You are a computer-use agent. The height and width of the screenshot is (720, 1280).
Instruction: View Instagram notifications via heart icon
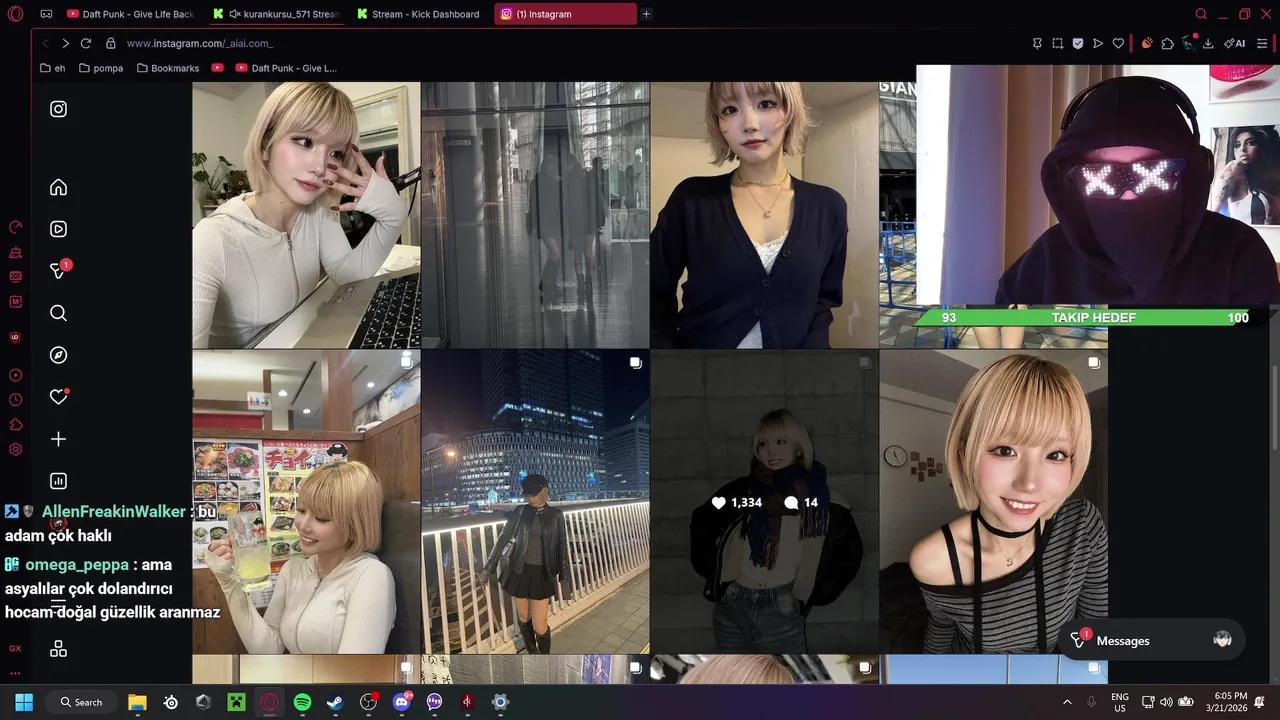pyautogui.click(x=58, y=398)
